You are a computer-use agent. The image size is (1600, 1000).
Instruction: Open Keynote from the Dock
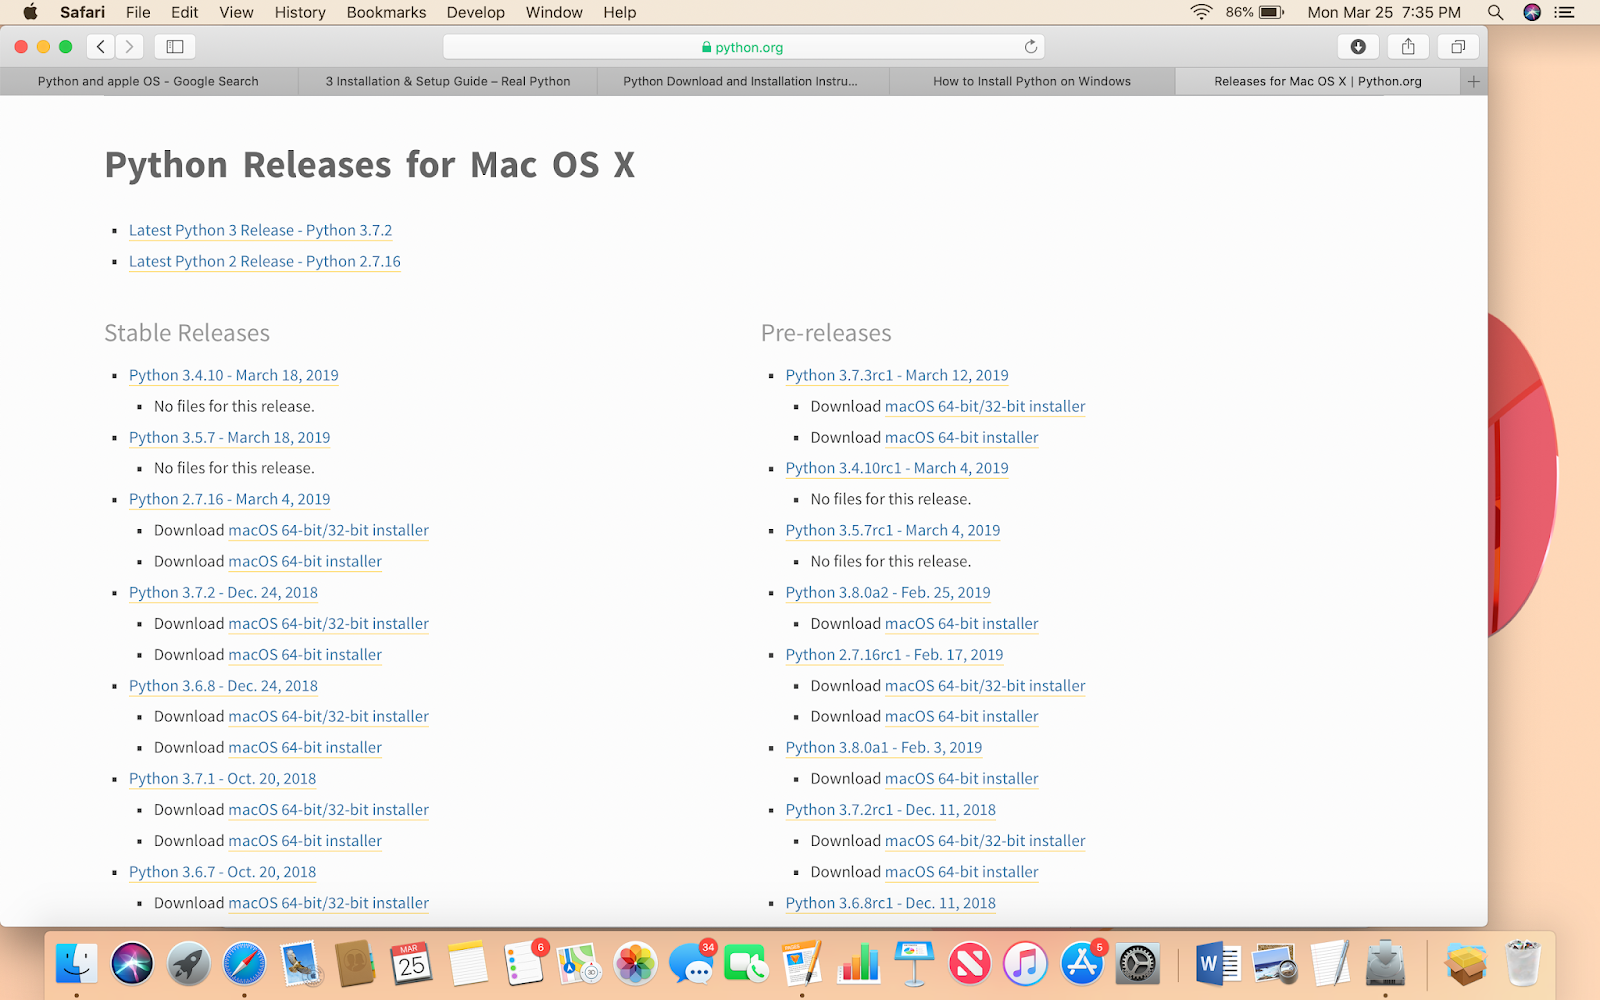[x=914, y=964]
